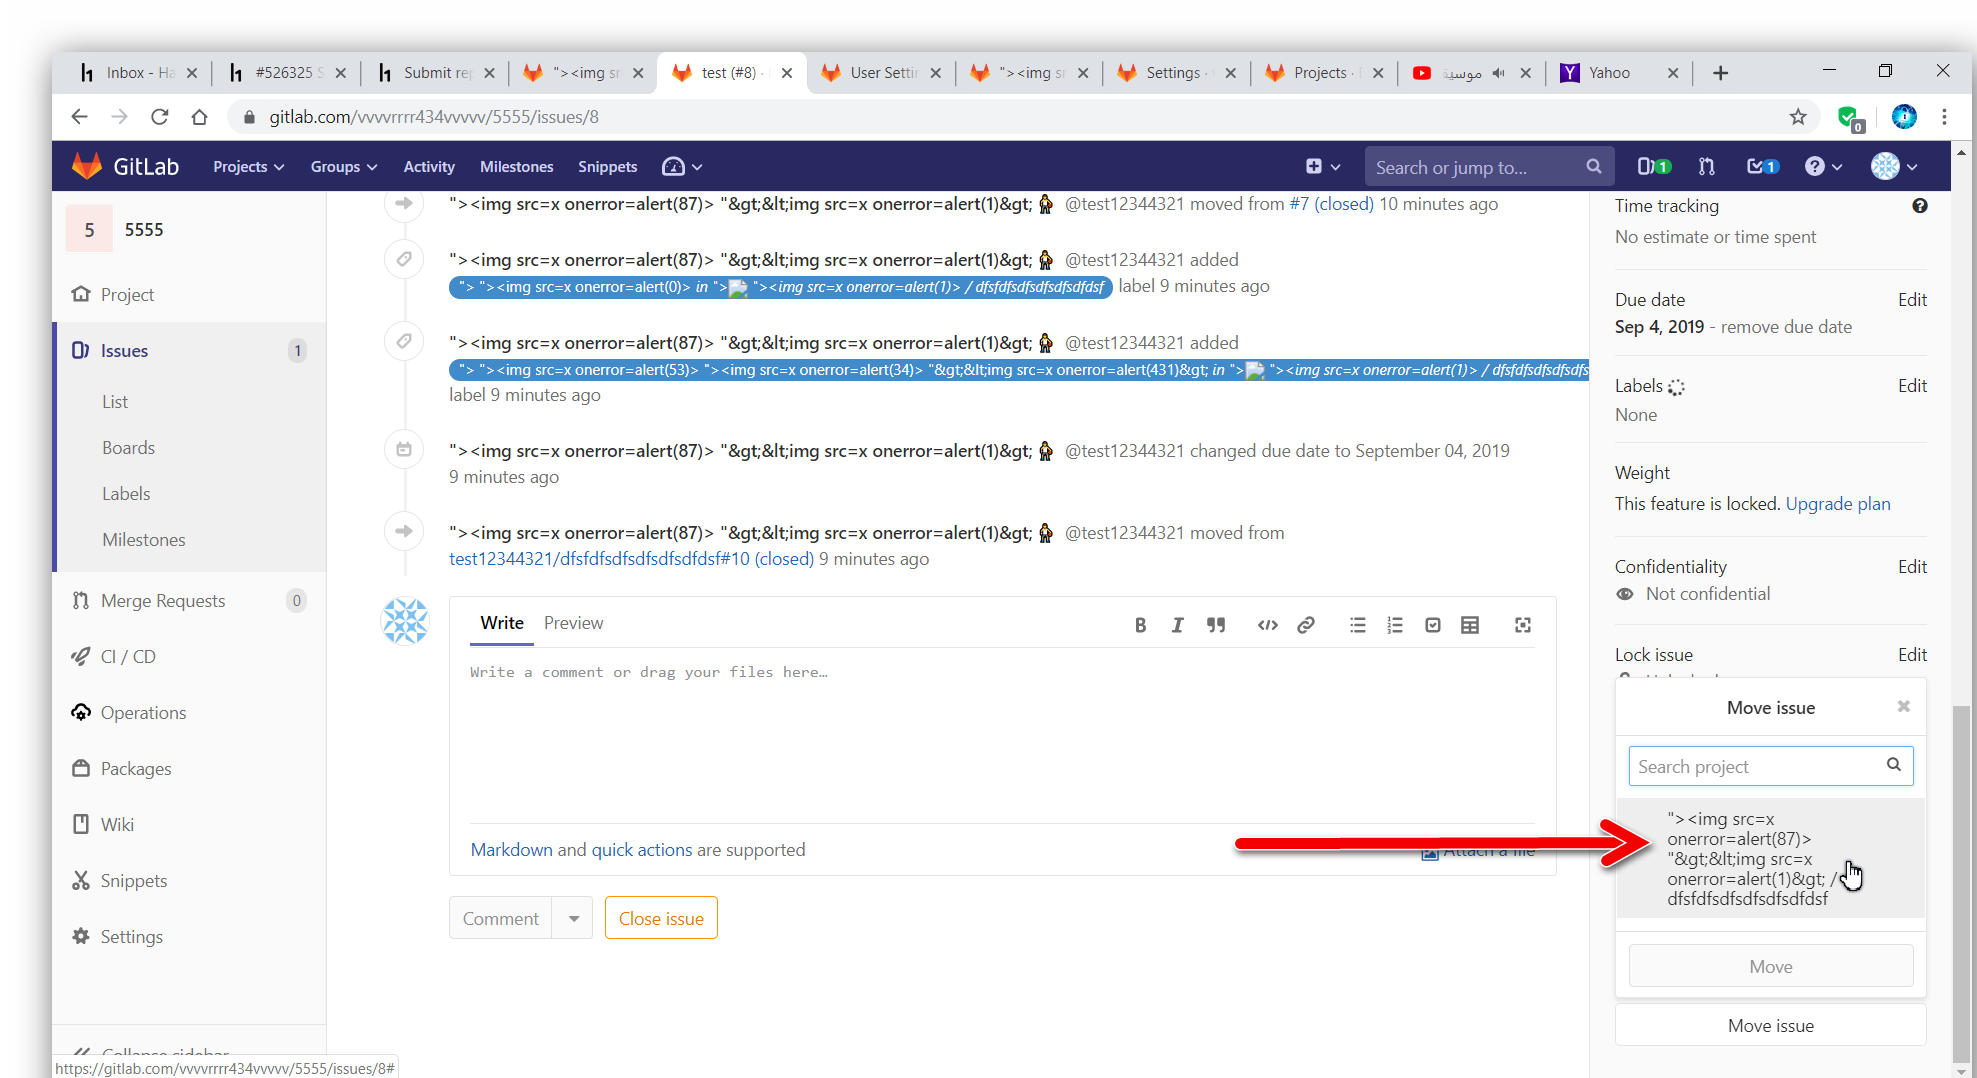Open the Upgrade plan link
Screen dimensions: 1977x1078
click(1838, 504)
